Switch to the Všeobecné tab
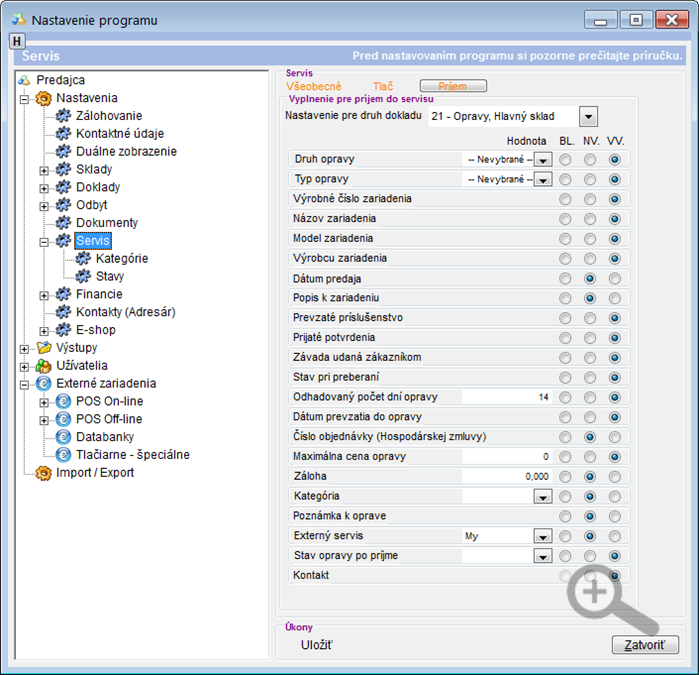The image size is (699, 675). (313, 86)
